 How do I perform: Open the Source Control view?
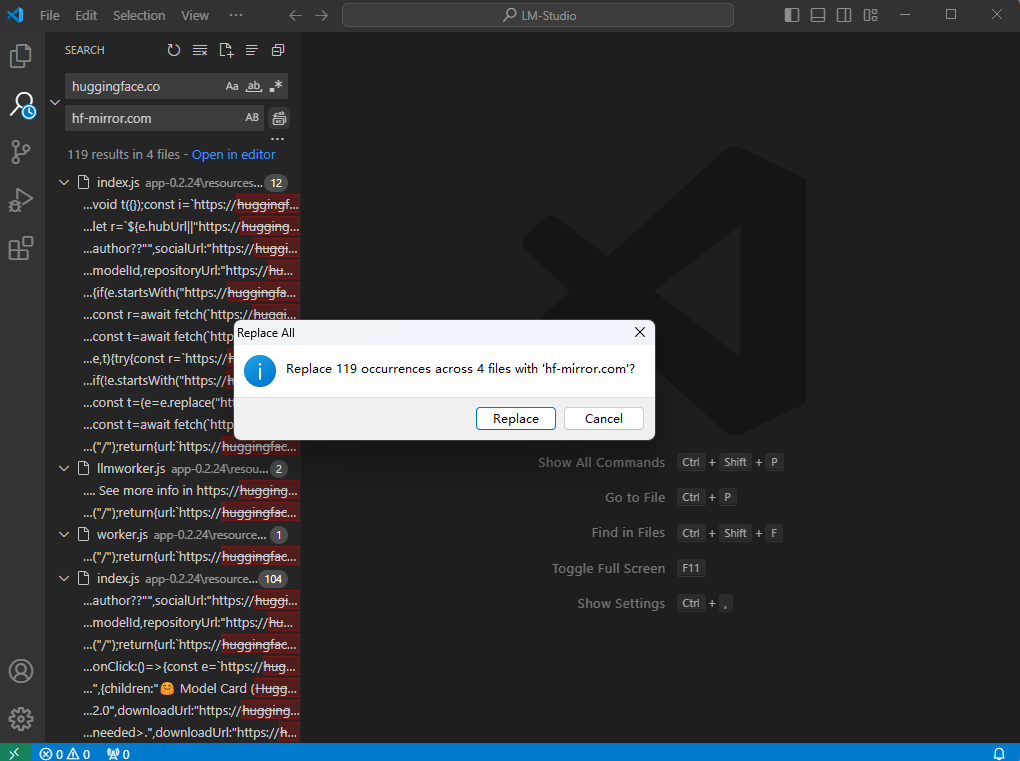[x=21, y=152]
